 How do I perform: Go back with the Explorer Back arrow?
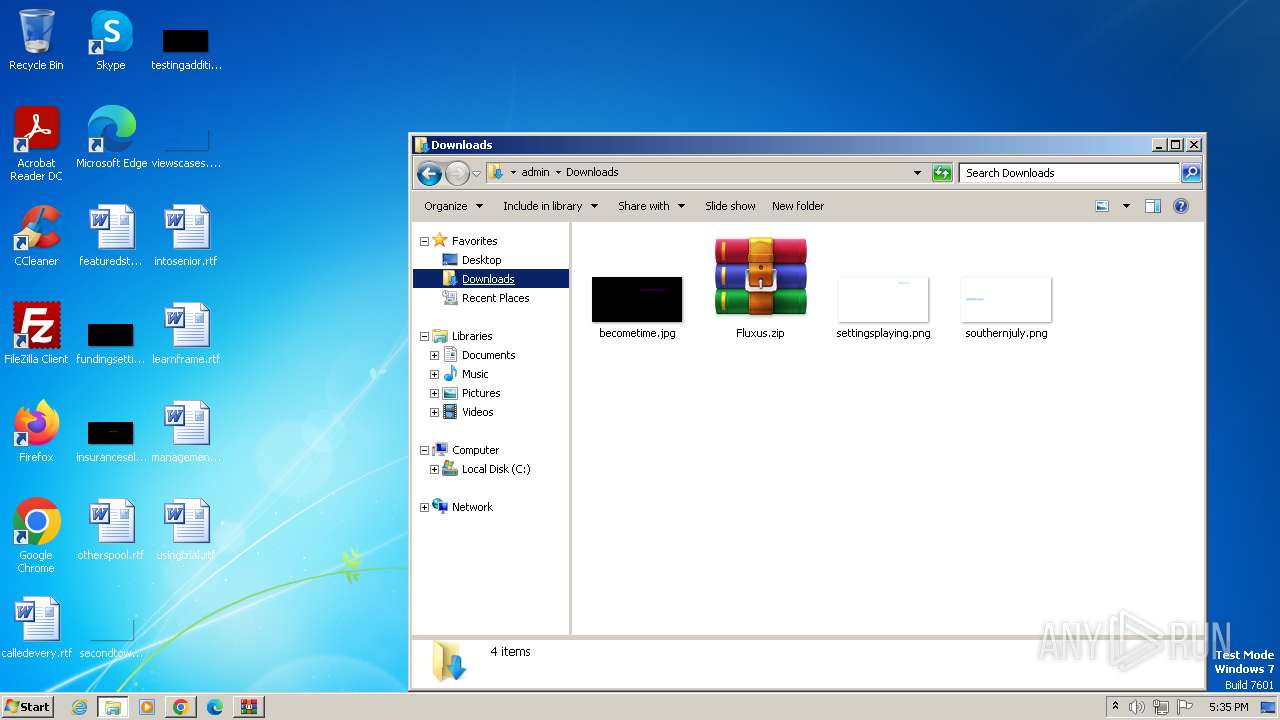pos(430,173)
